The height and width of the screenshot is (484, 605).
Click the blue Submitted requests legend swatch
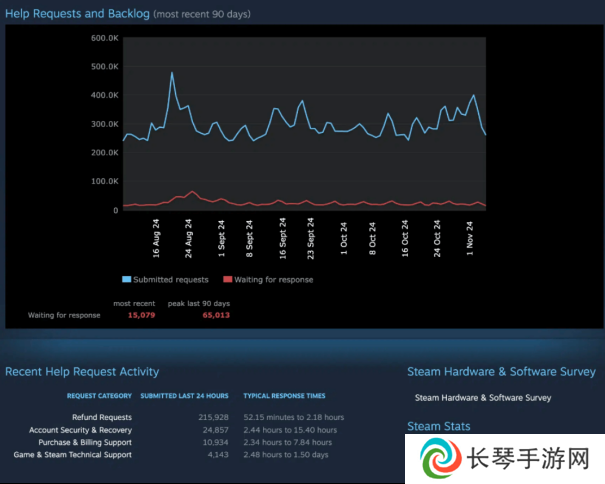pyautogui.click(x=127, y=279)
